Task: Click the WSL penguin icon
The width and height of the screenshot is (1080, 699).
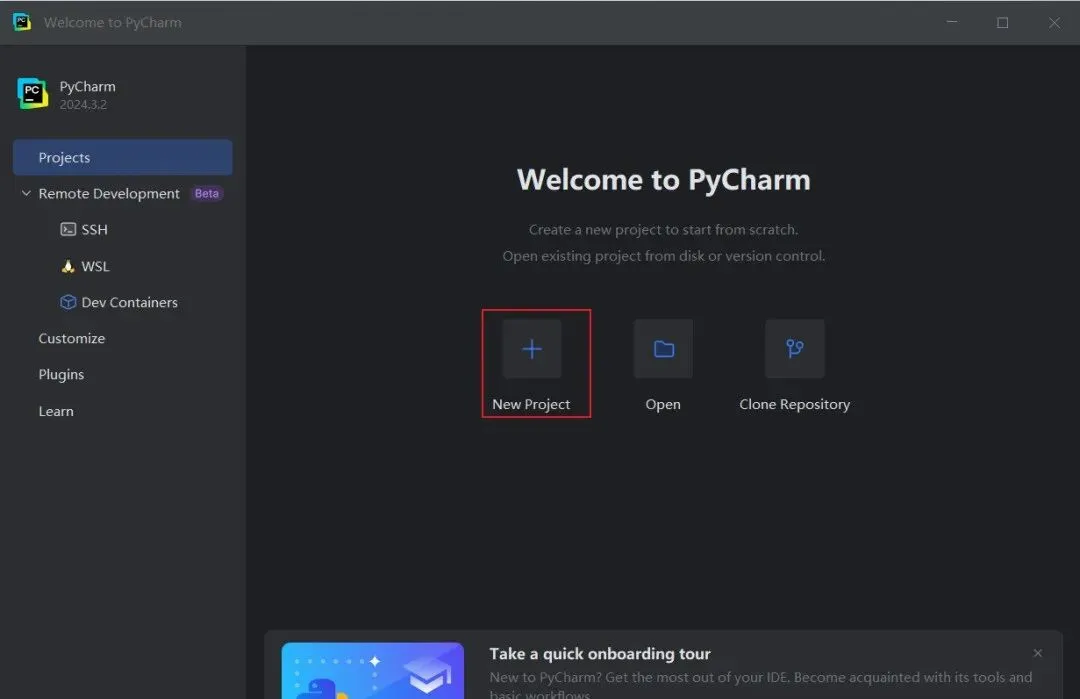Action: coord(68,267)
